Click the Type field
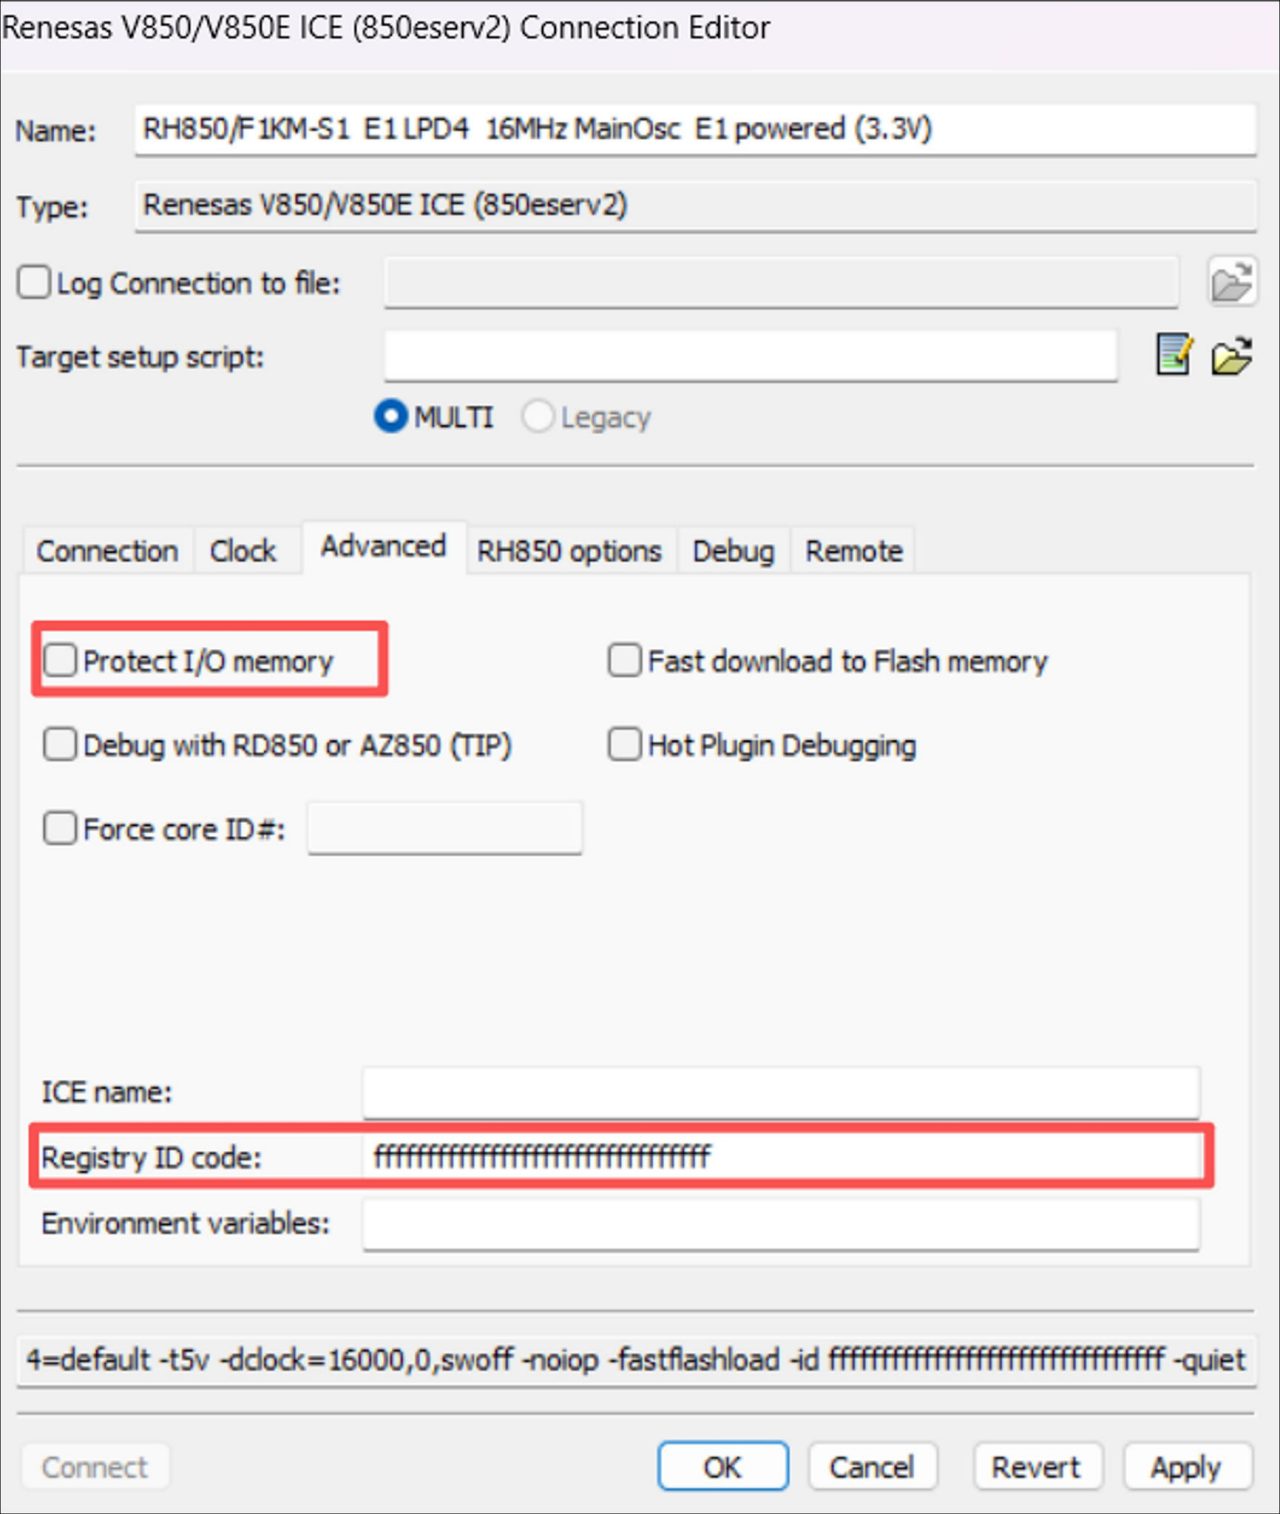Screen dimensions: 1280x1514 (x=695, y=206)
